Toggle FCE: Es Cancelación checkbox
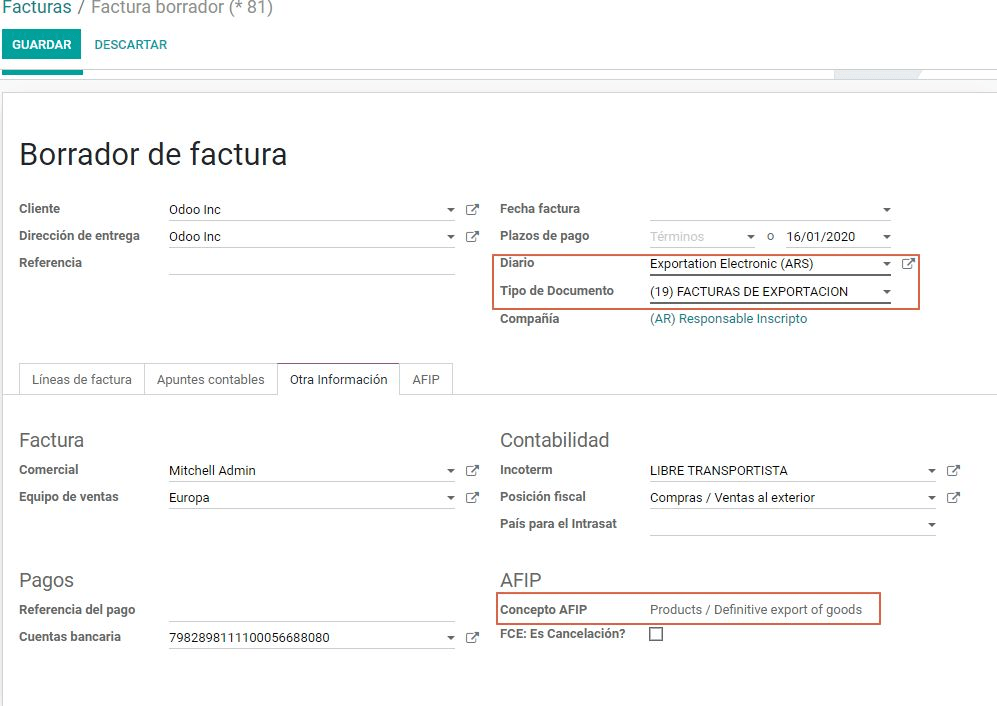Viewport: 997px width, 706px height. (x=656, y=634)
